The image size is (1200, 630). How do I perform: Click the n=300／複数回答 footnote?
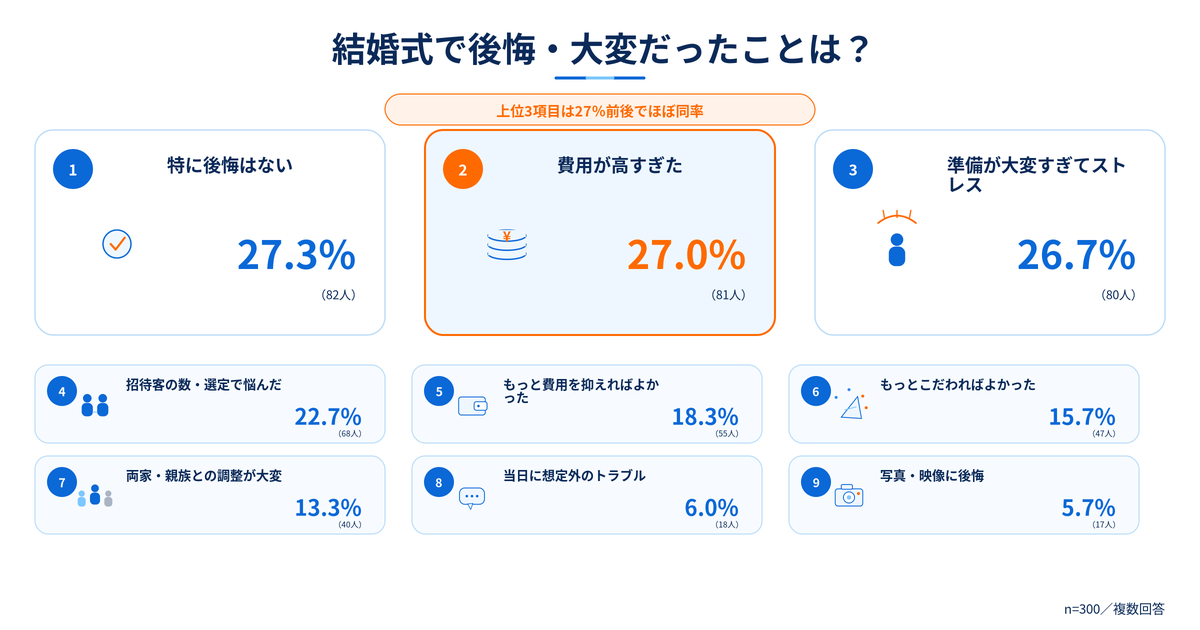[1121, 608]
